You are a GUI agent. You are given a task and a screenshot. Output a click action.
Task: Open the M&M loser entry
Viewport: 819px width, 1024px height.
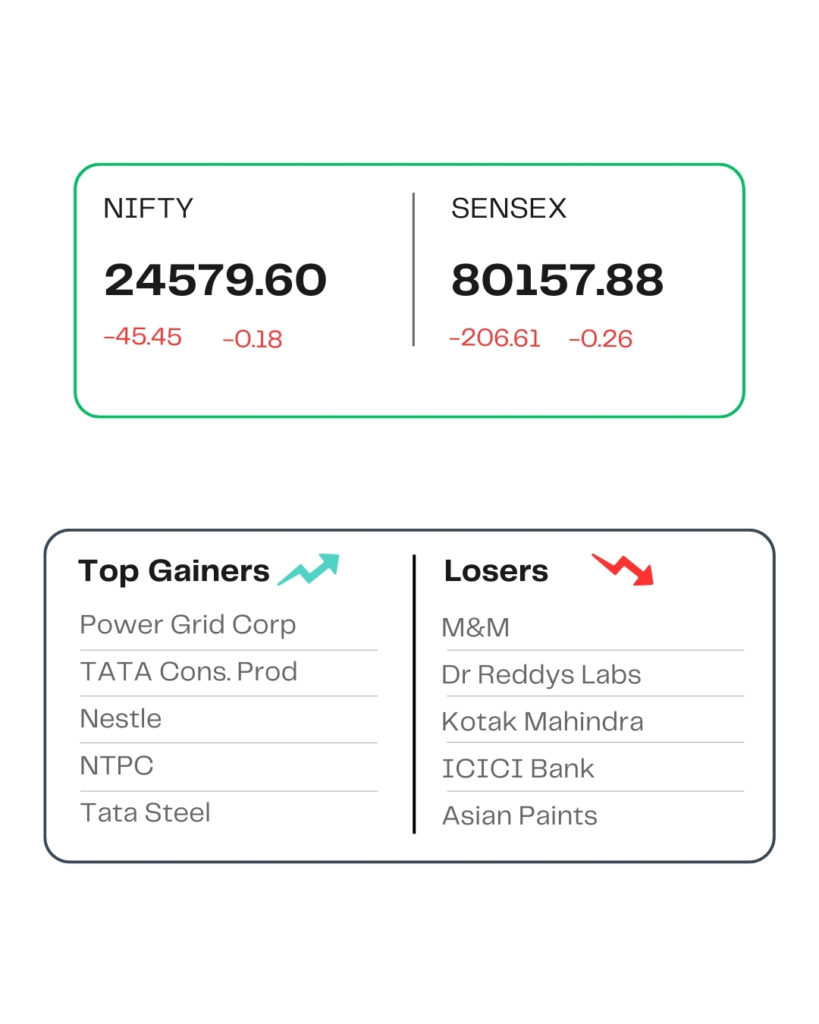coord(475,628)
